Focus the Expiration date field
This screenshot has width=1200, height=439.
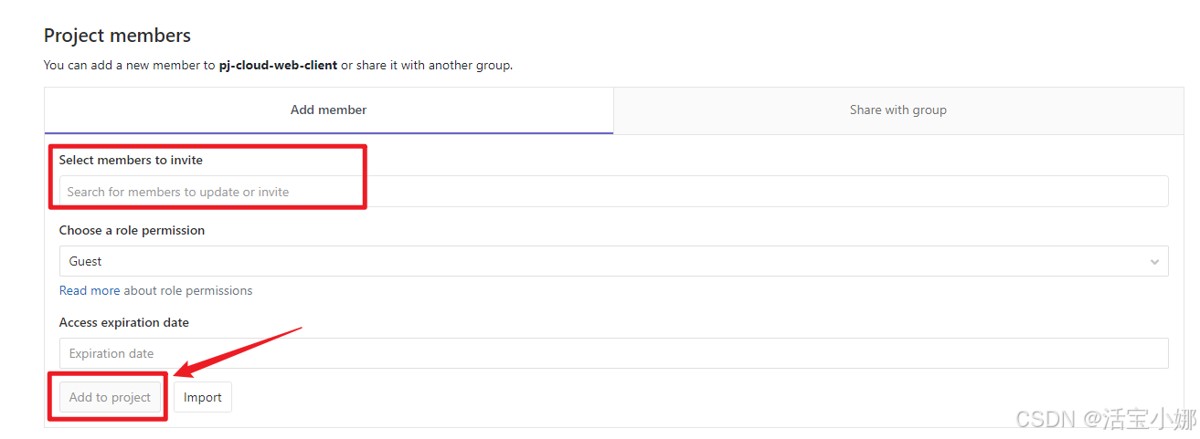click(612, 353)
